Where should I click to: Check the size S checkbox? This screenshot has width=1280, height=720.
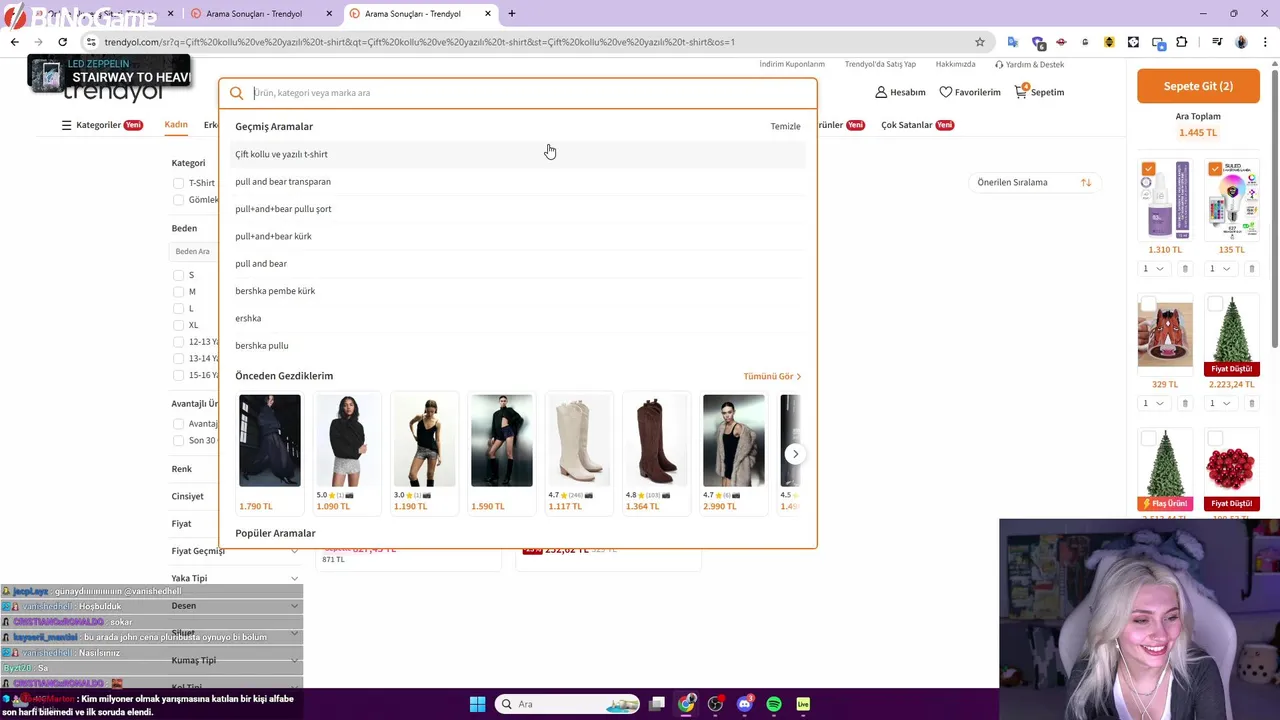178,275
